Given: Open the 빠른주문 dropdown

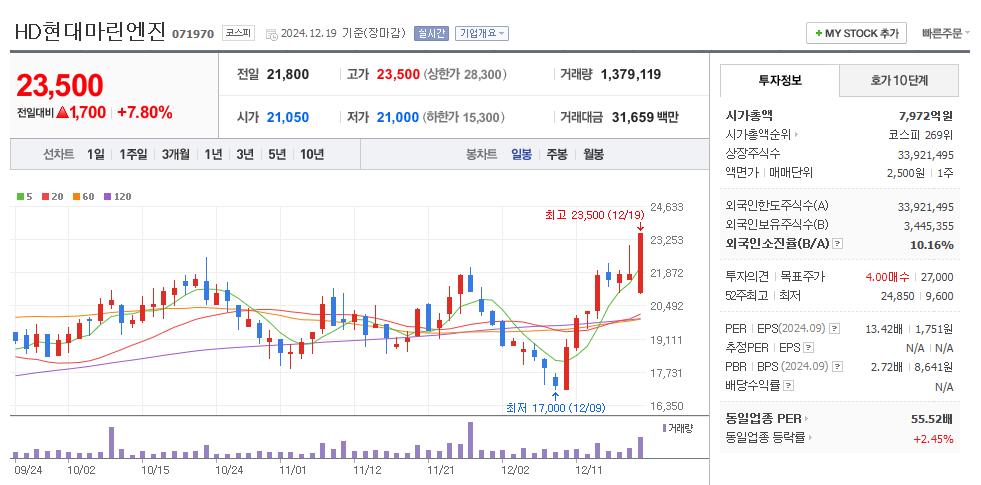Looking at the screenshot, I should [945, 33].
